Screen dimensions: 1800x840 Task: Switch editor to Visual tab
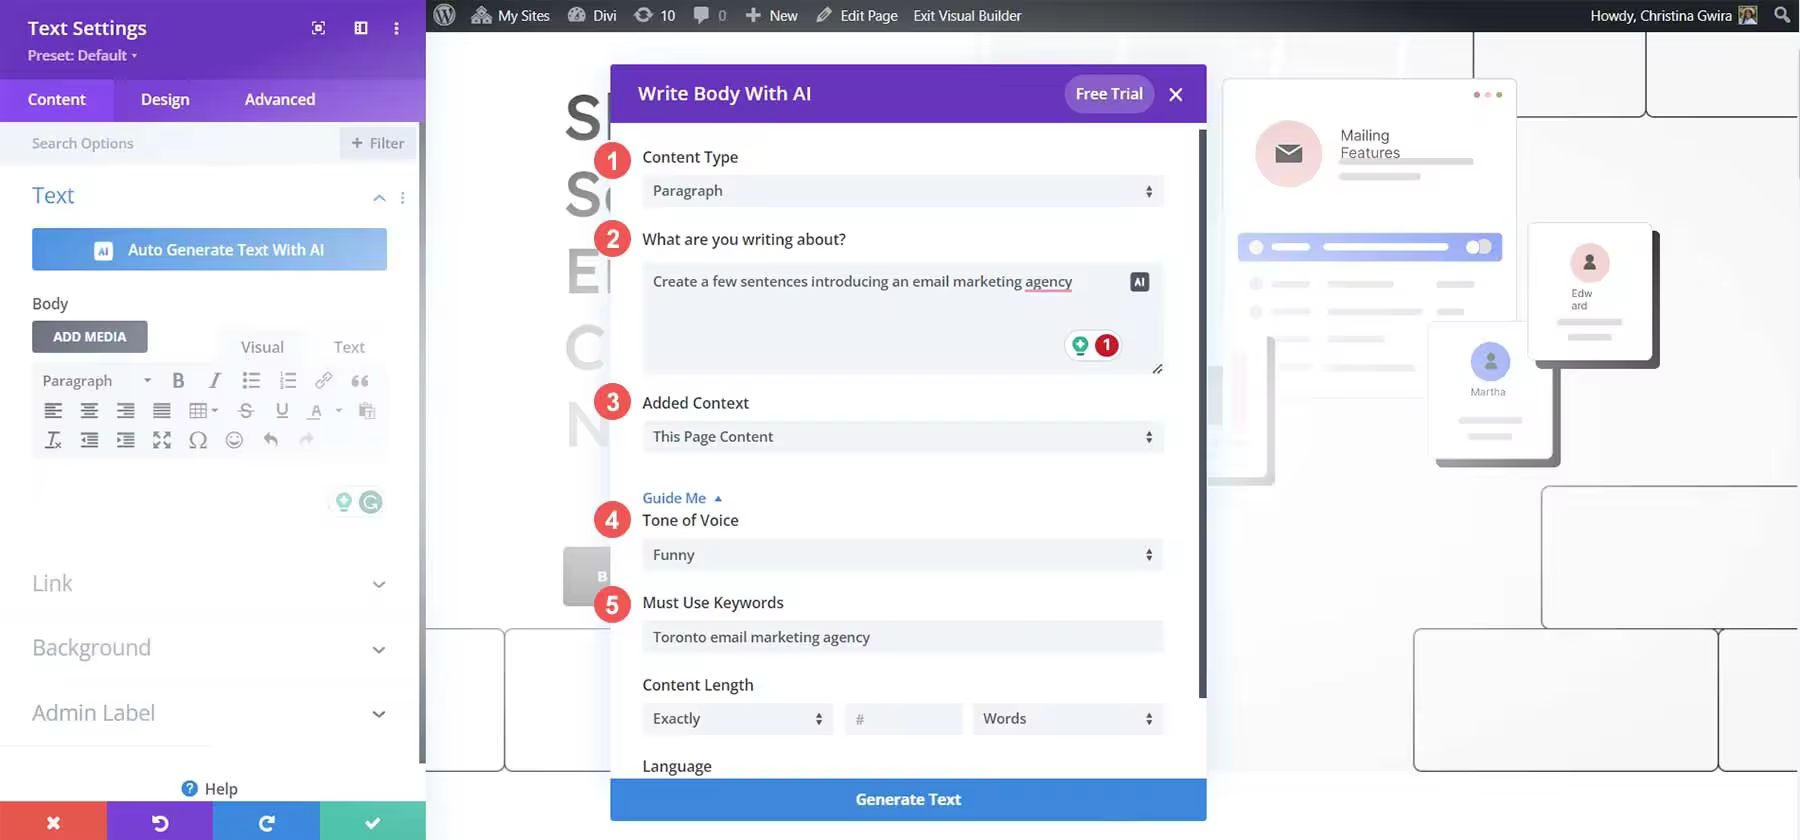pyautogui.click(x=262, y=347)
